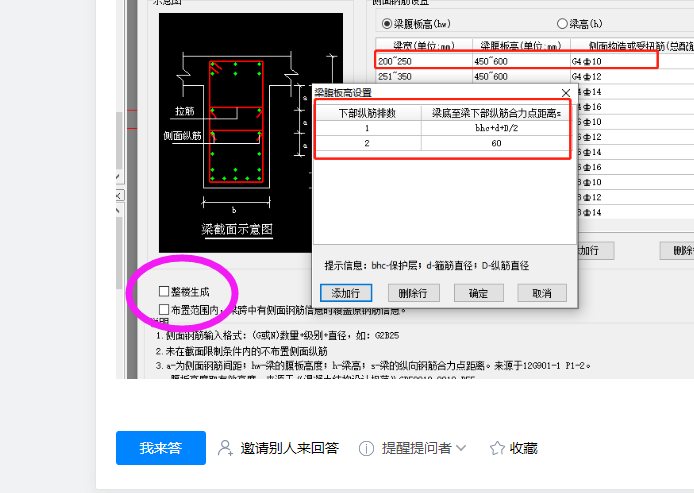Click the 梁腹板高 column header
694x493 pixels.
click(521, 46)
